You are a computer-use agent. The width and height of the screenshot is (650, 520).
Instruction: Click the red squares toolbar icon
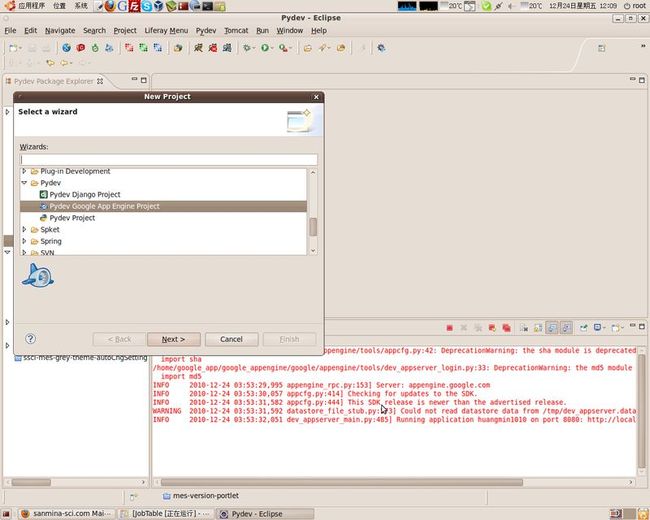pyautogui.click(x=129, y=48)
